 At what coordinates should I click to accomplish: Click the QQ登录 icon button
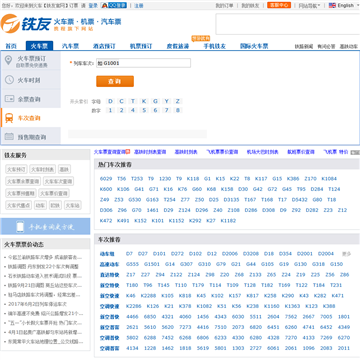(x=114, y=5)
